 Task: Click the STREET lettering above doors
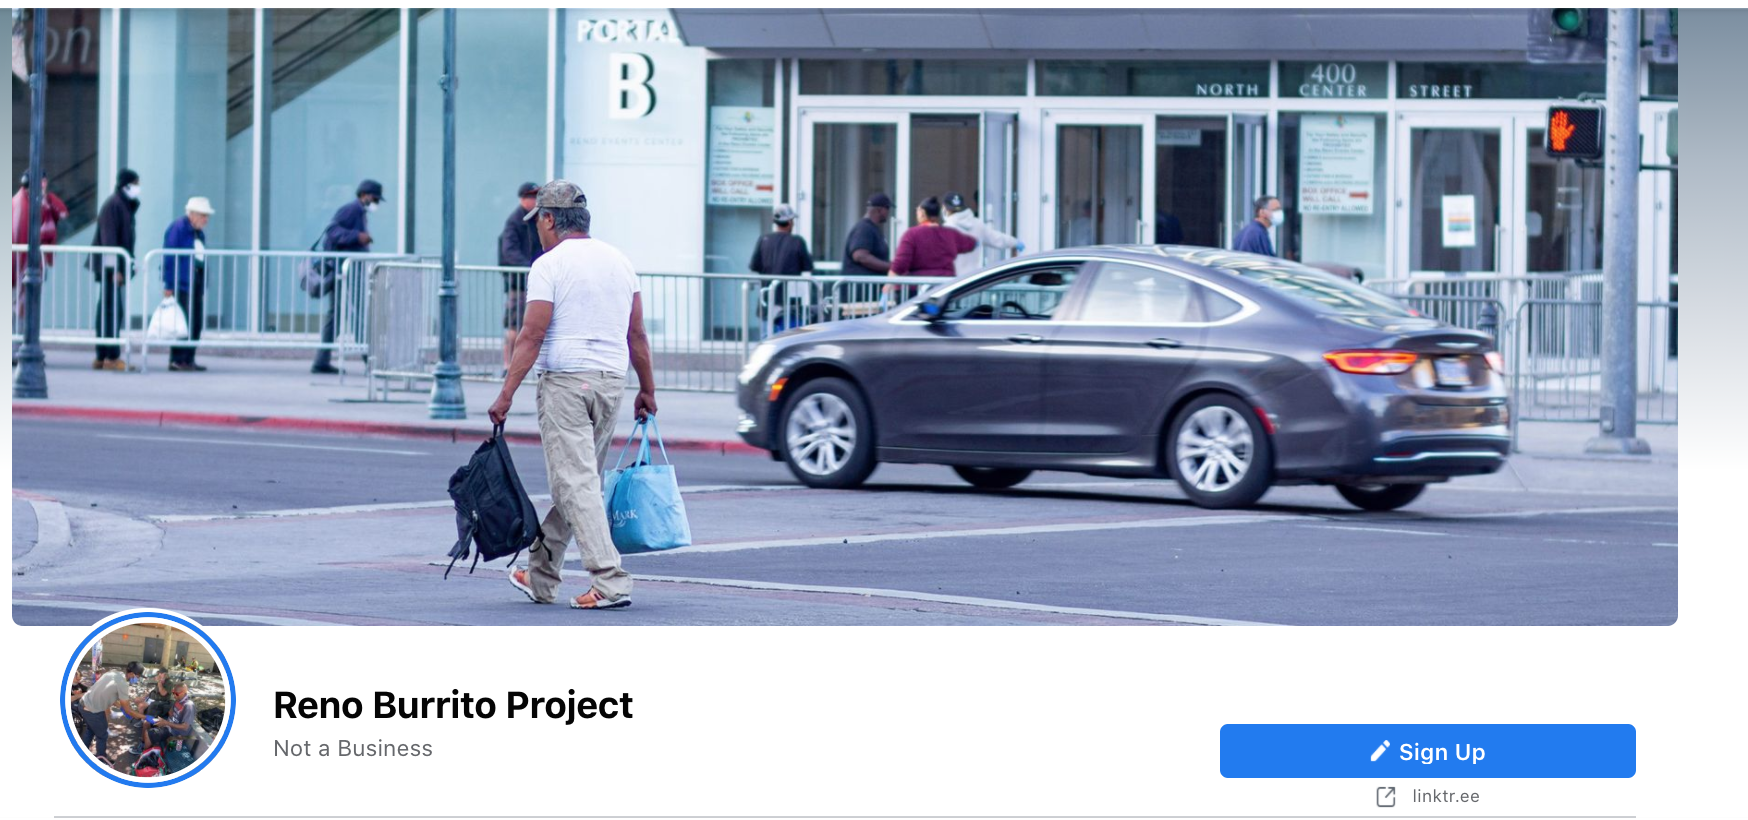click(1440, 90)
